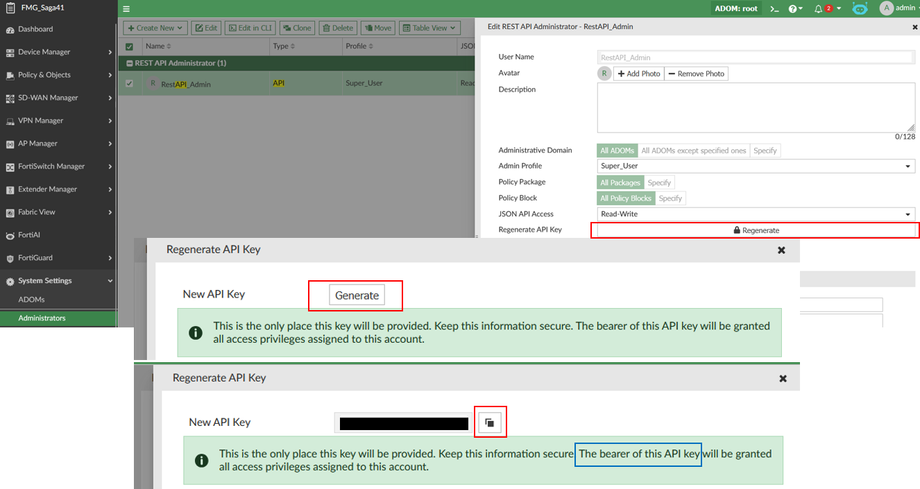The image size is (920, 489).
Task: Open the Create New dropdown
Action: tap(155, 28)
